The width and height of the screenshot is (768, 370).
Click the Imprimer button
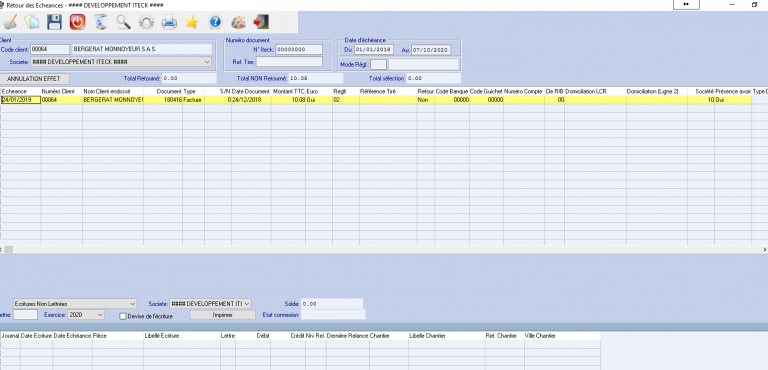point(222,315)
